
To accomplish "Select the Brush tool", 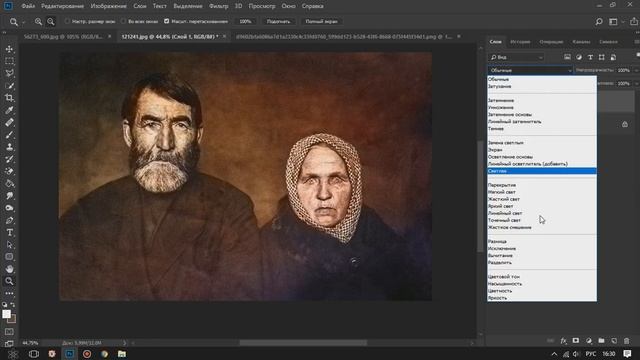I will (9, 135).
